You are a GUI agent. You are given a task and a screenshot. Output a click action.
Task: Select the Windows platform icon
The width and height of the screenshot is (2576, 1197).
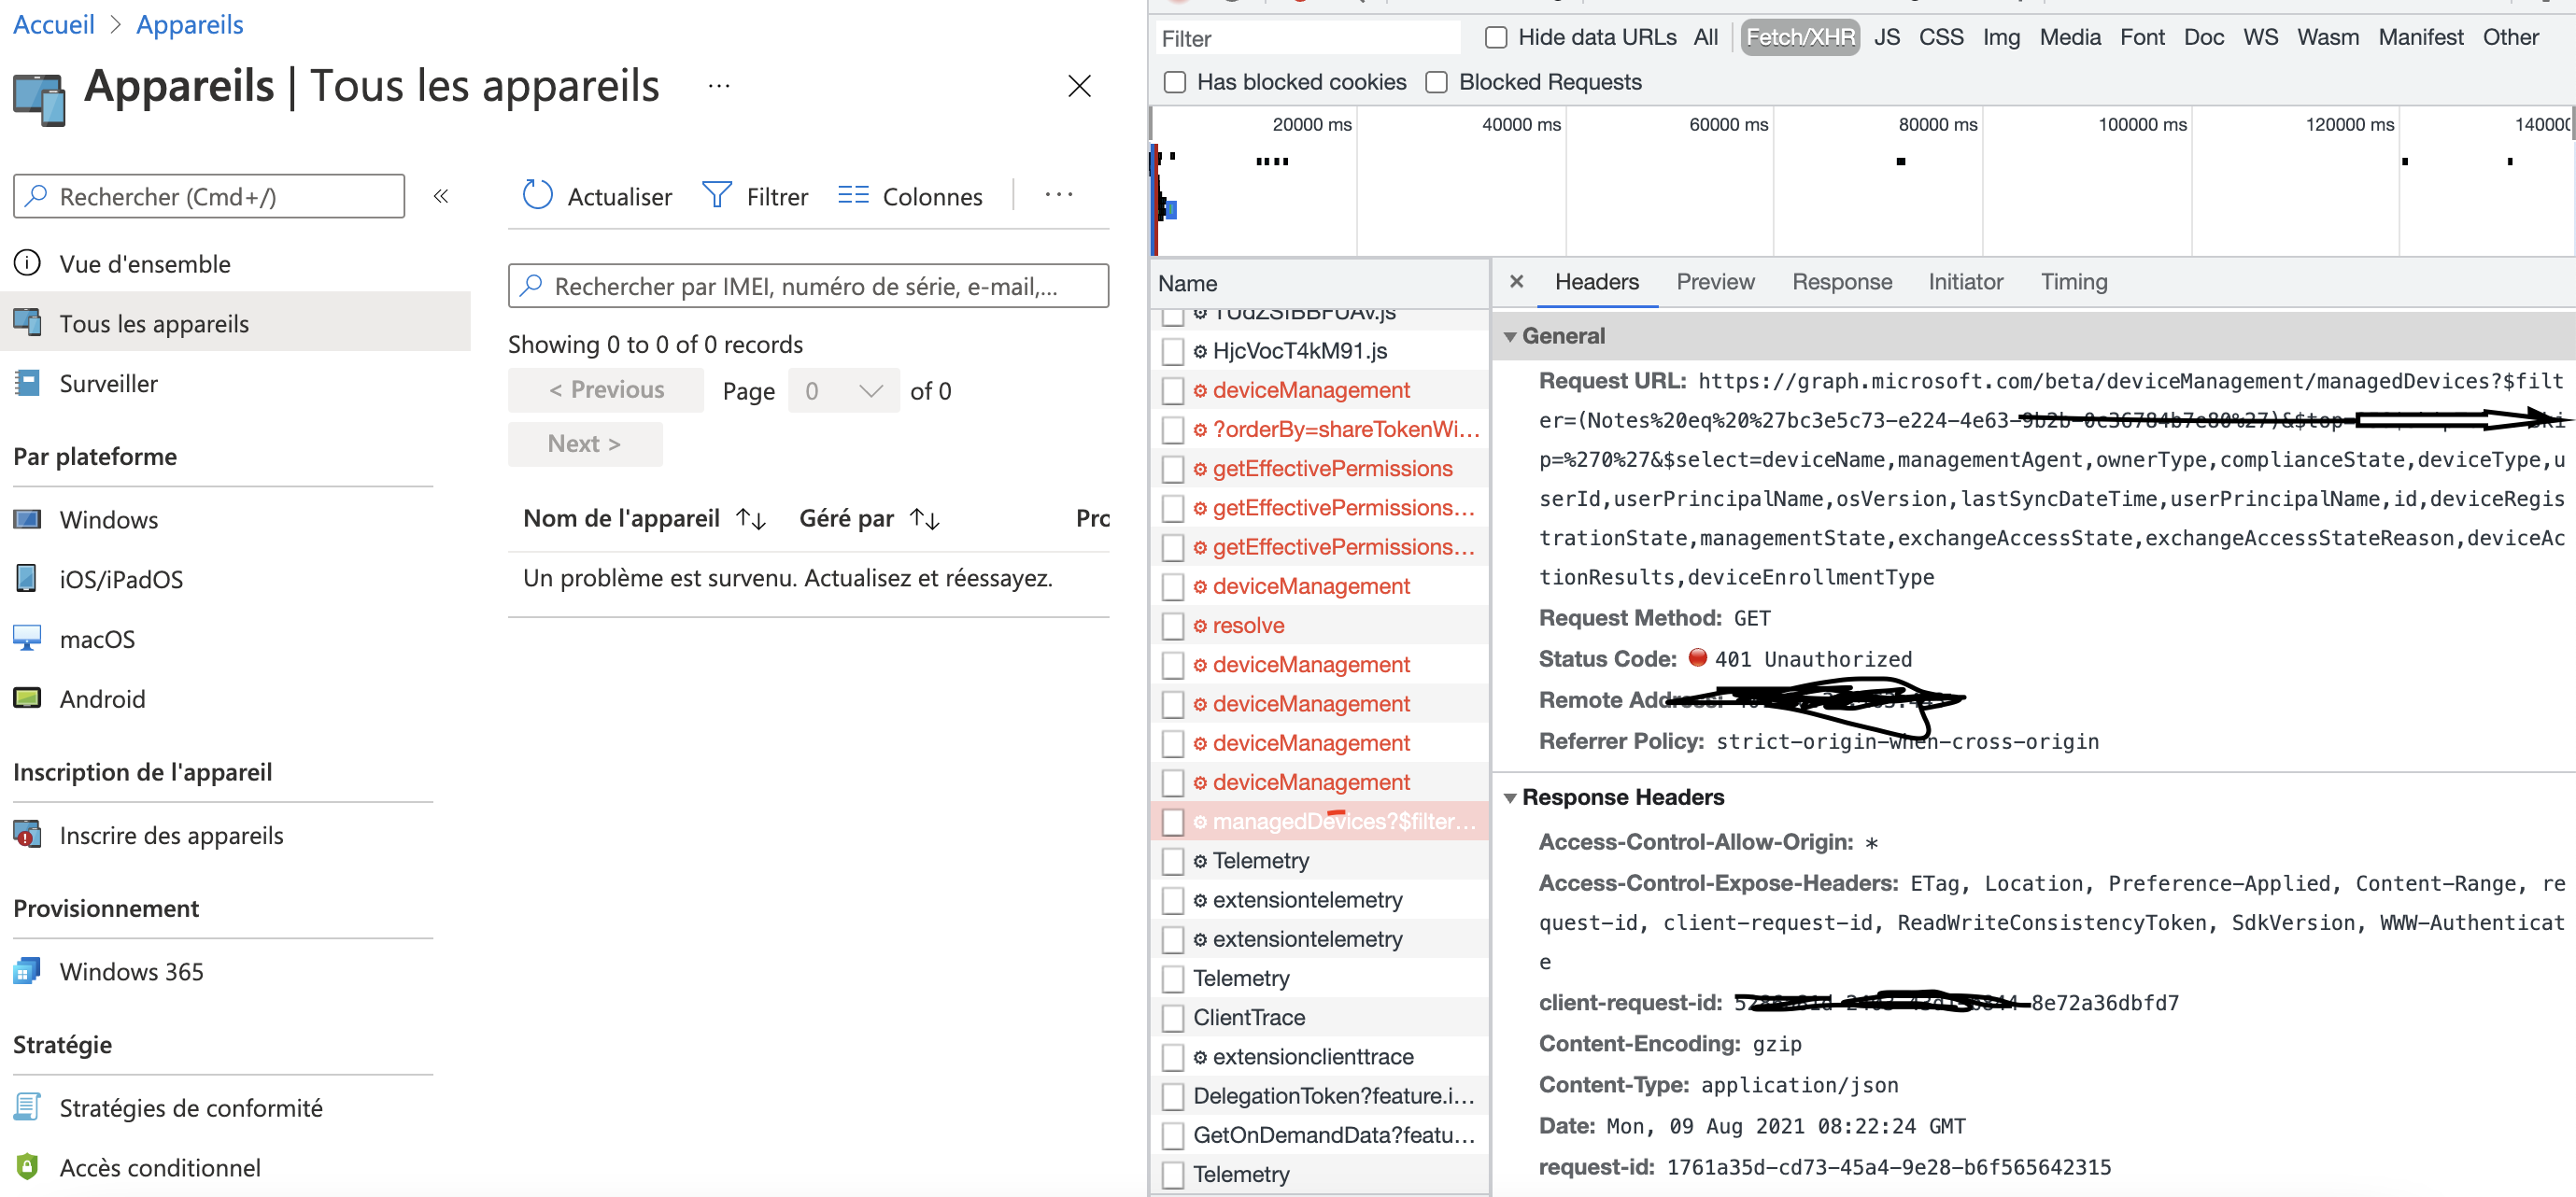coord(28,518)
